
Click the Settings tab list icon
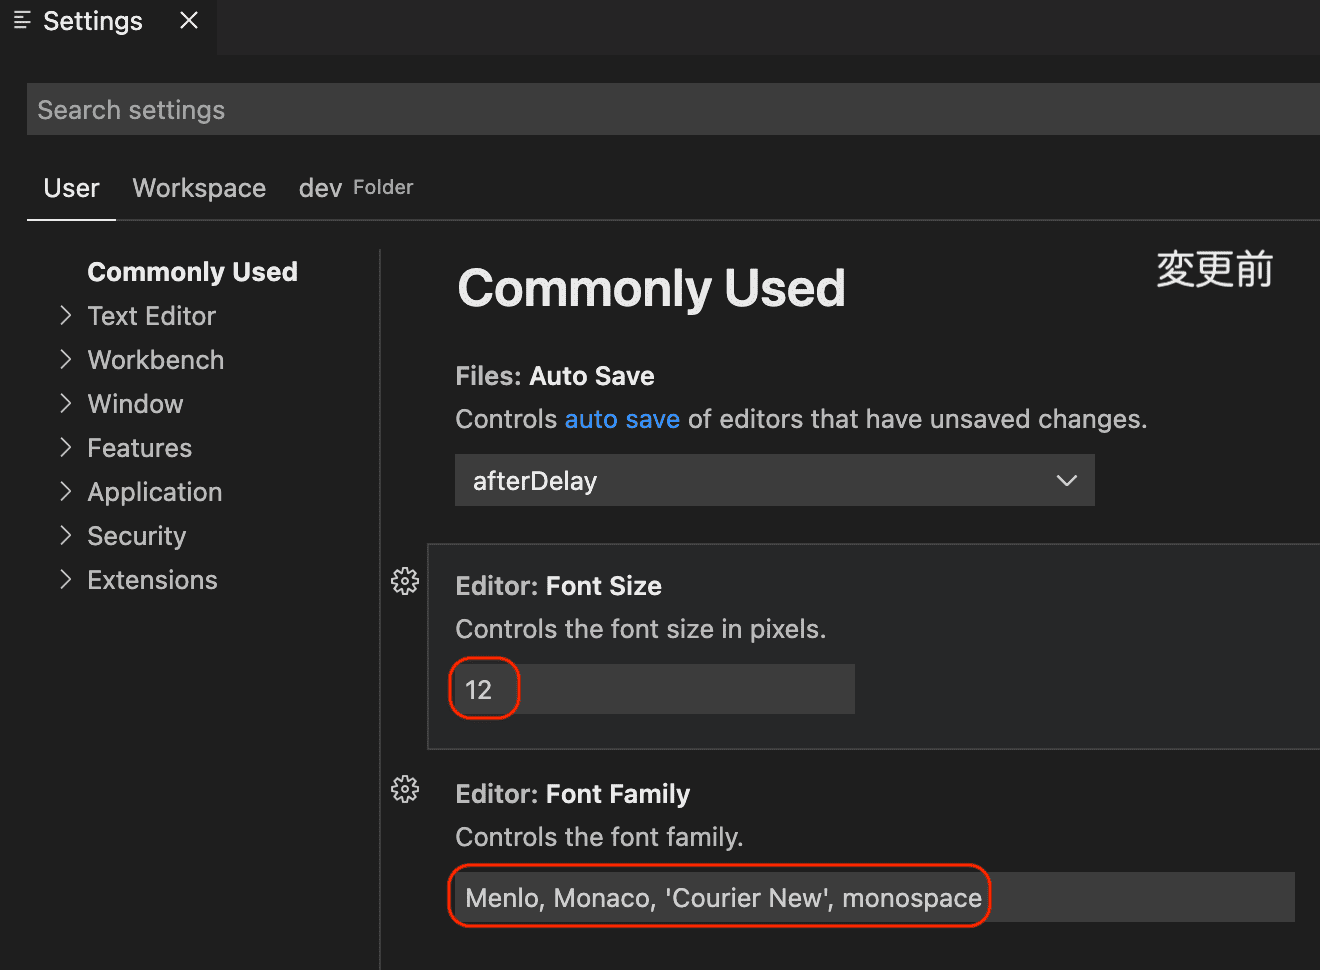22,21
